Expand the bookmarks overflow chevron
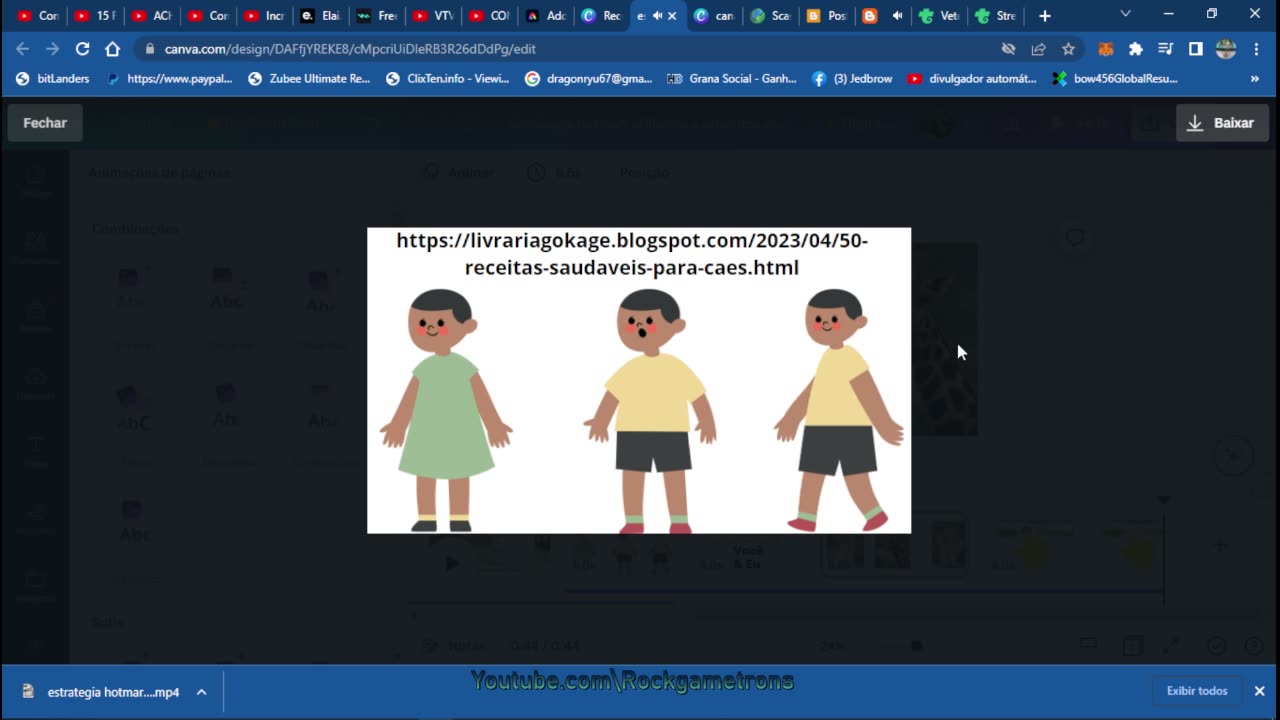 pyautogui.click(x=1255, y=78)
